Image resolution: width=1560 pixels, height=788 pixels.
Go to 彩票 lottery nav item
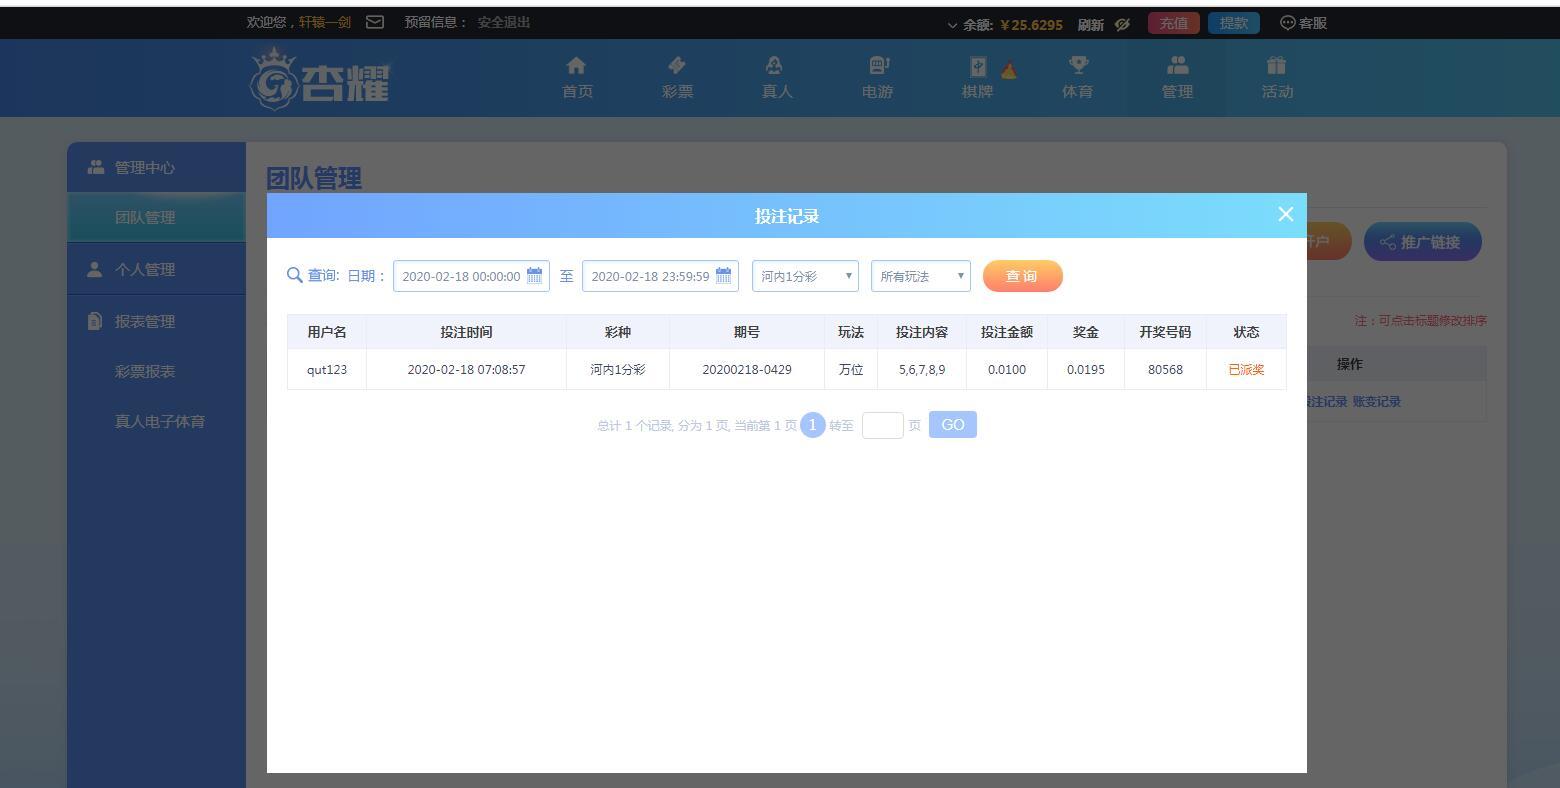click(677, 78)
